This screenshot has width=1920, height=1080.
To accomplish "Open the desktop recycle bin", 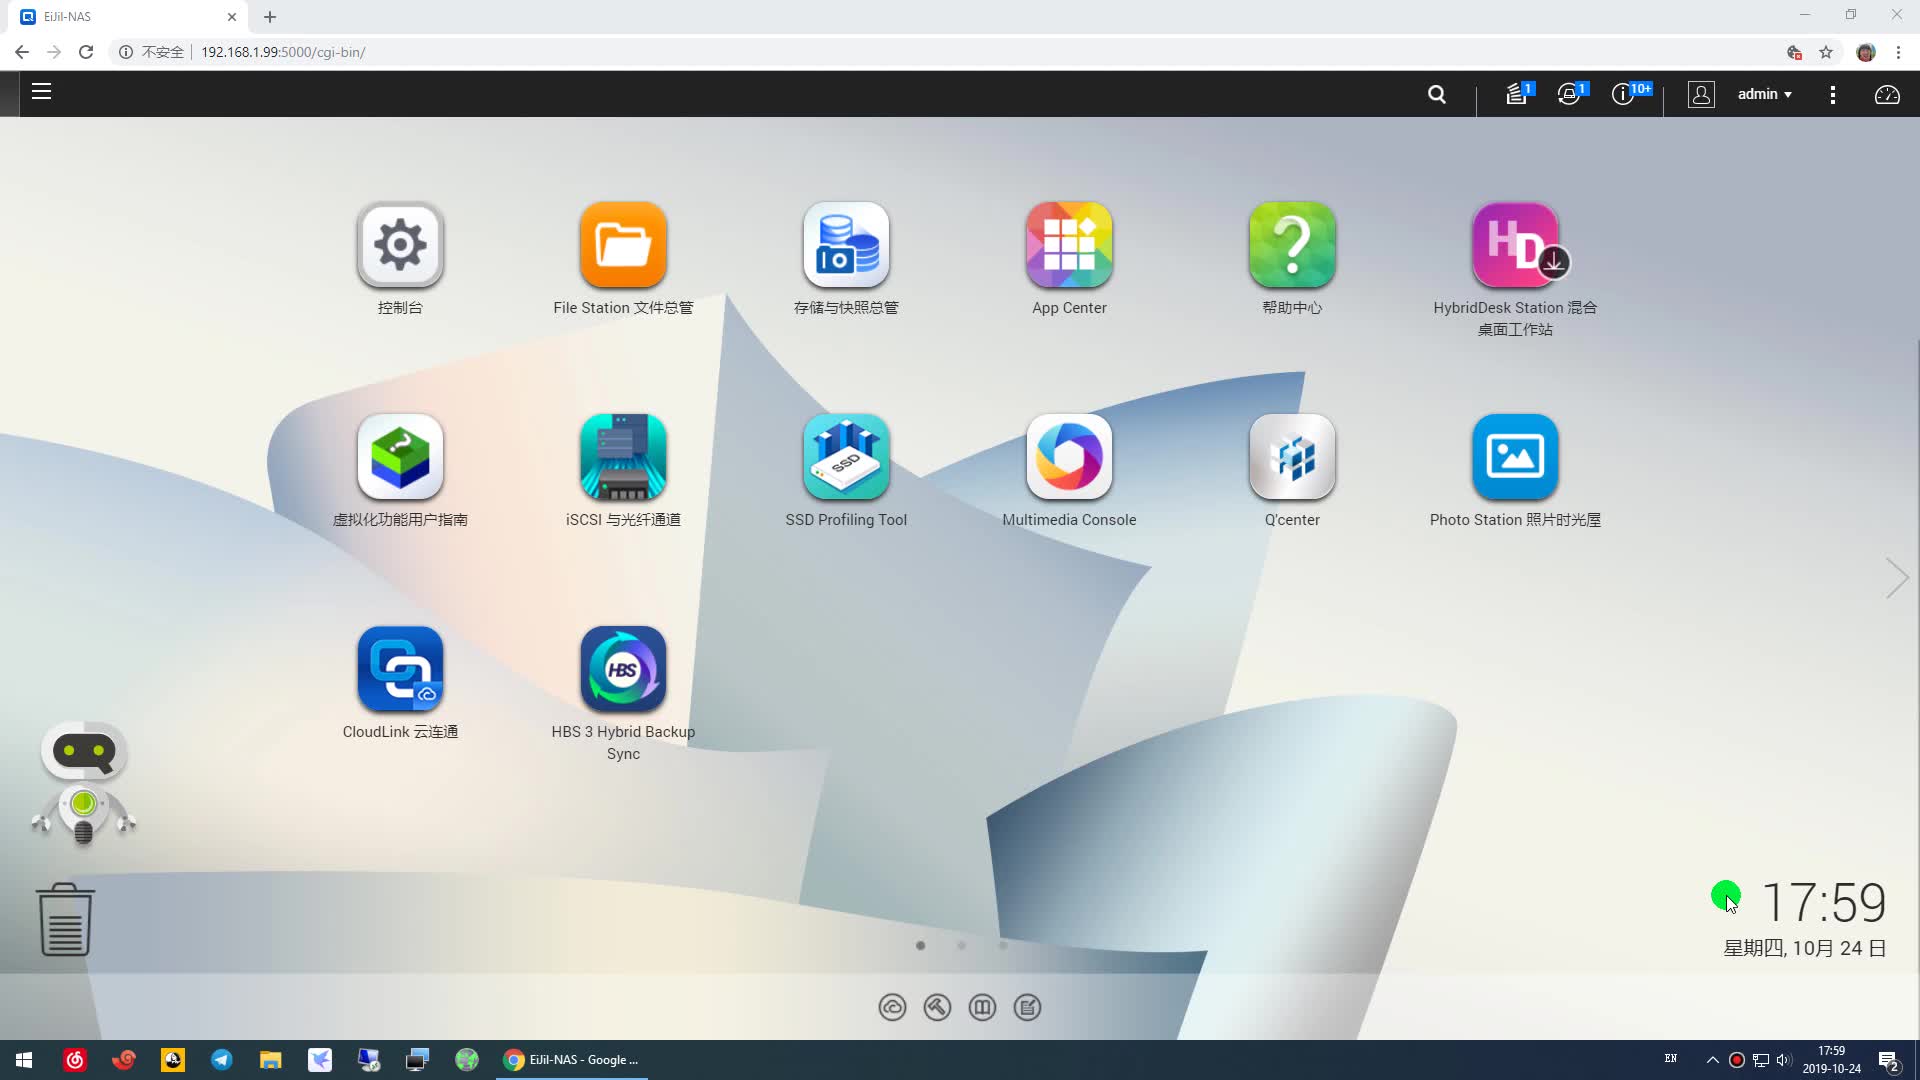I will pos(65,919).
